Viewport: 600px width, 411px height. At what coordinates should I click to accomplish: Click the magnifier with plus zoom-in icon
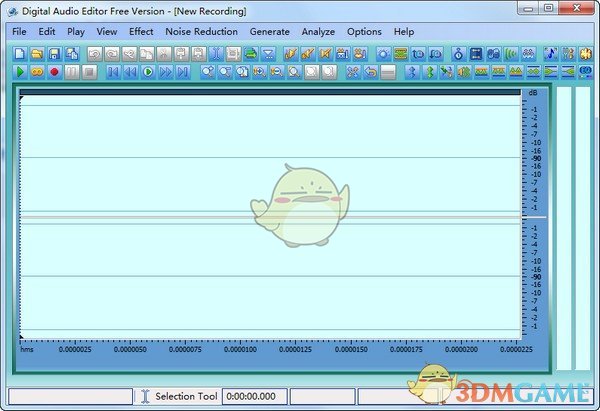click(x=259, y=72)
